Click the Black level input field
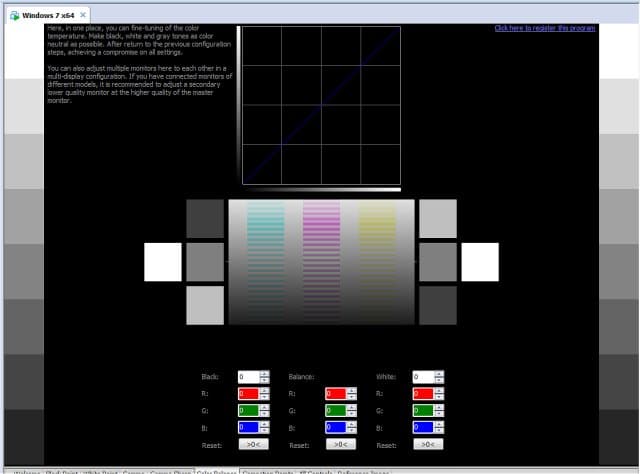The image size is (640, 474). click(249, 377)
